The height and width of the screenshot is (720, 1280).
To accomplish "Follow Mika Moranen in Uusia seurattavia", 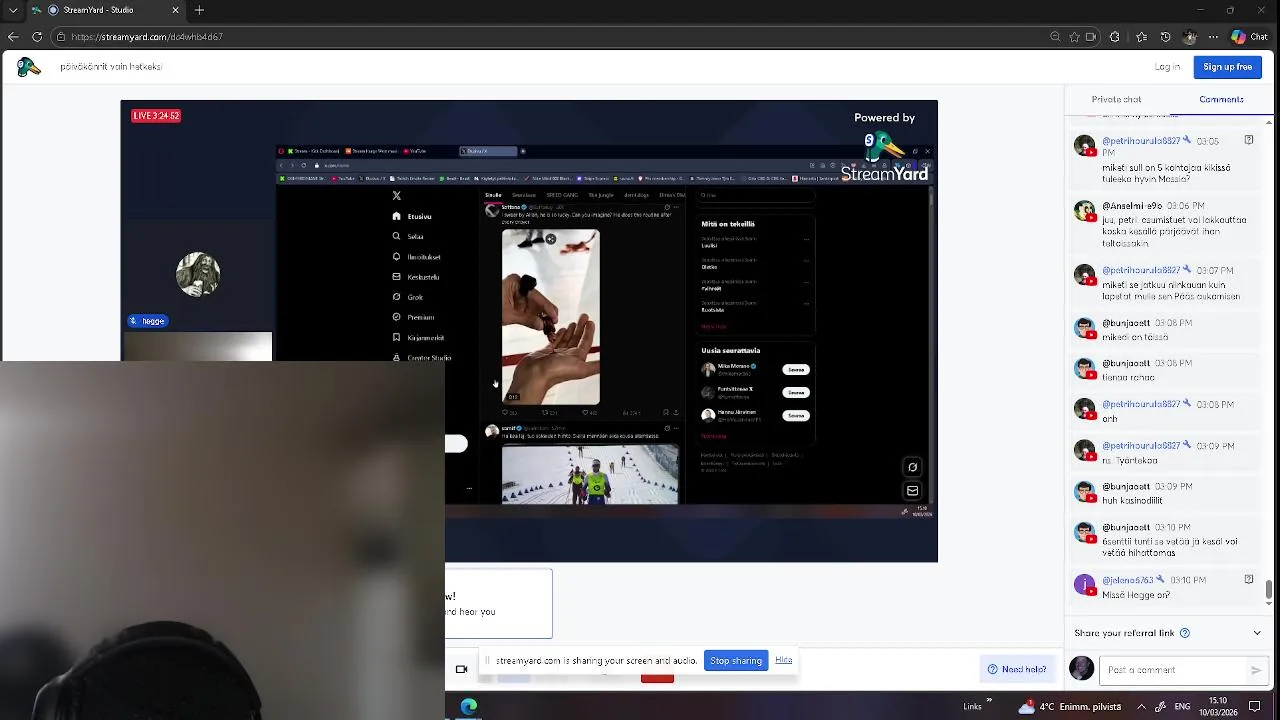I will click(795, 369).
